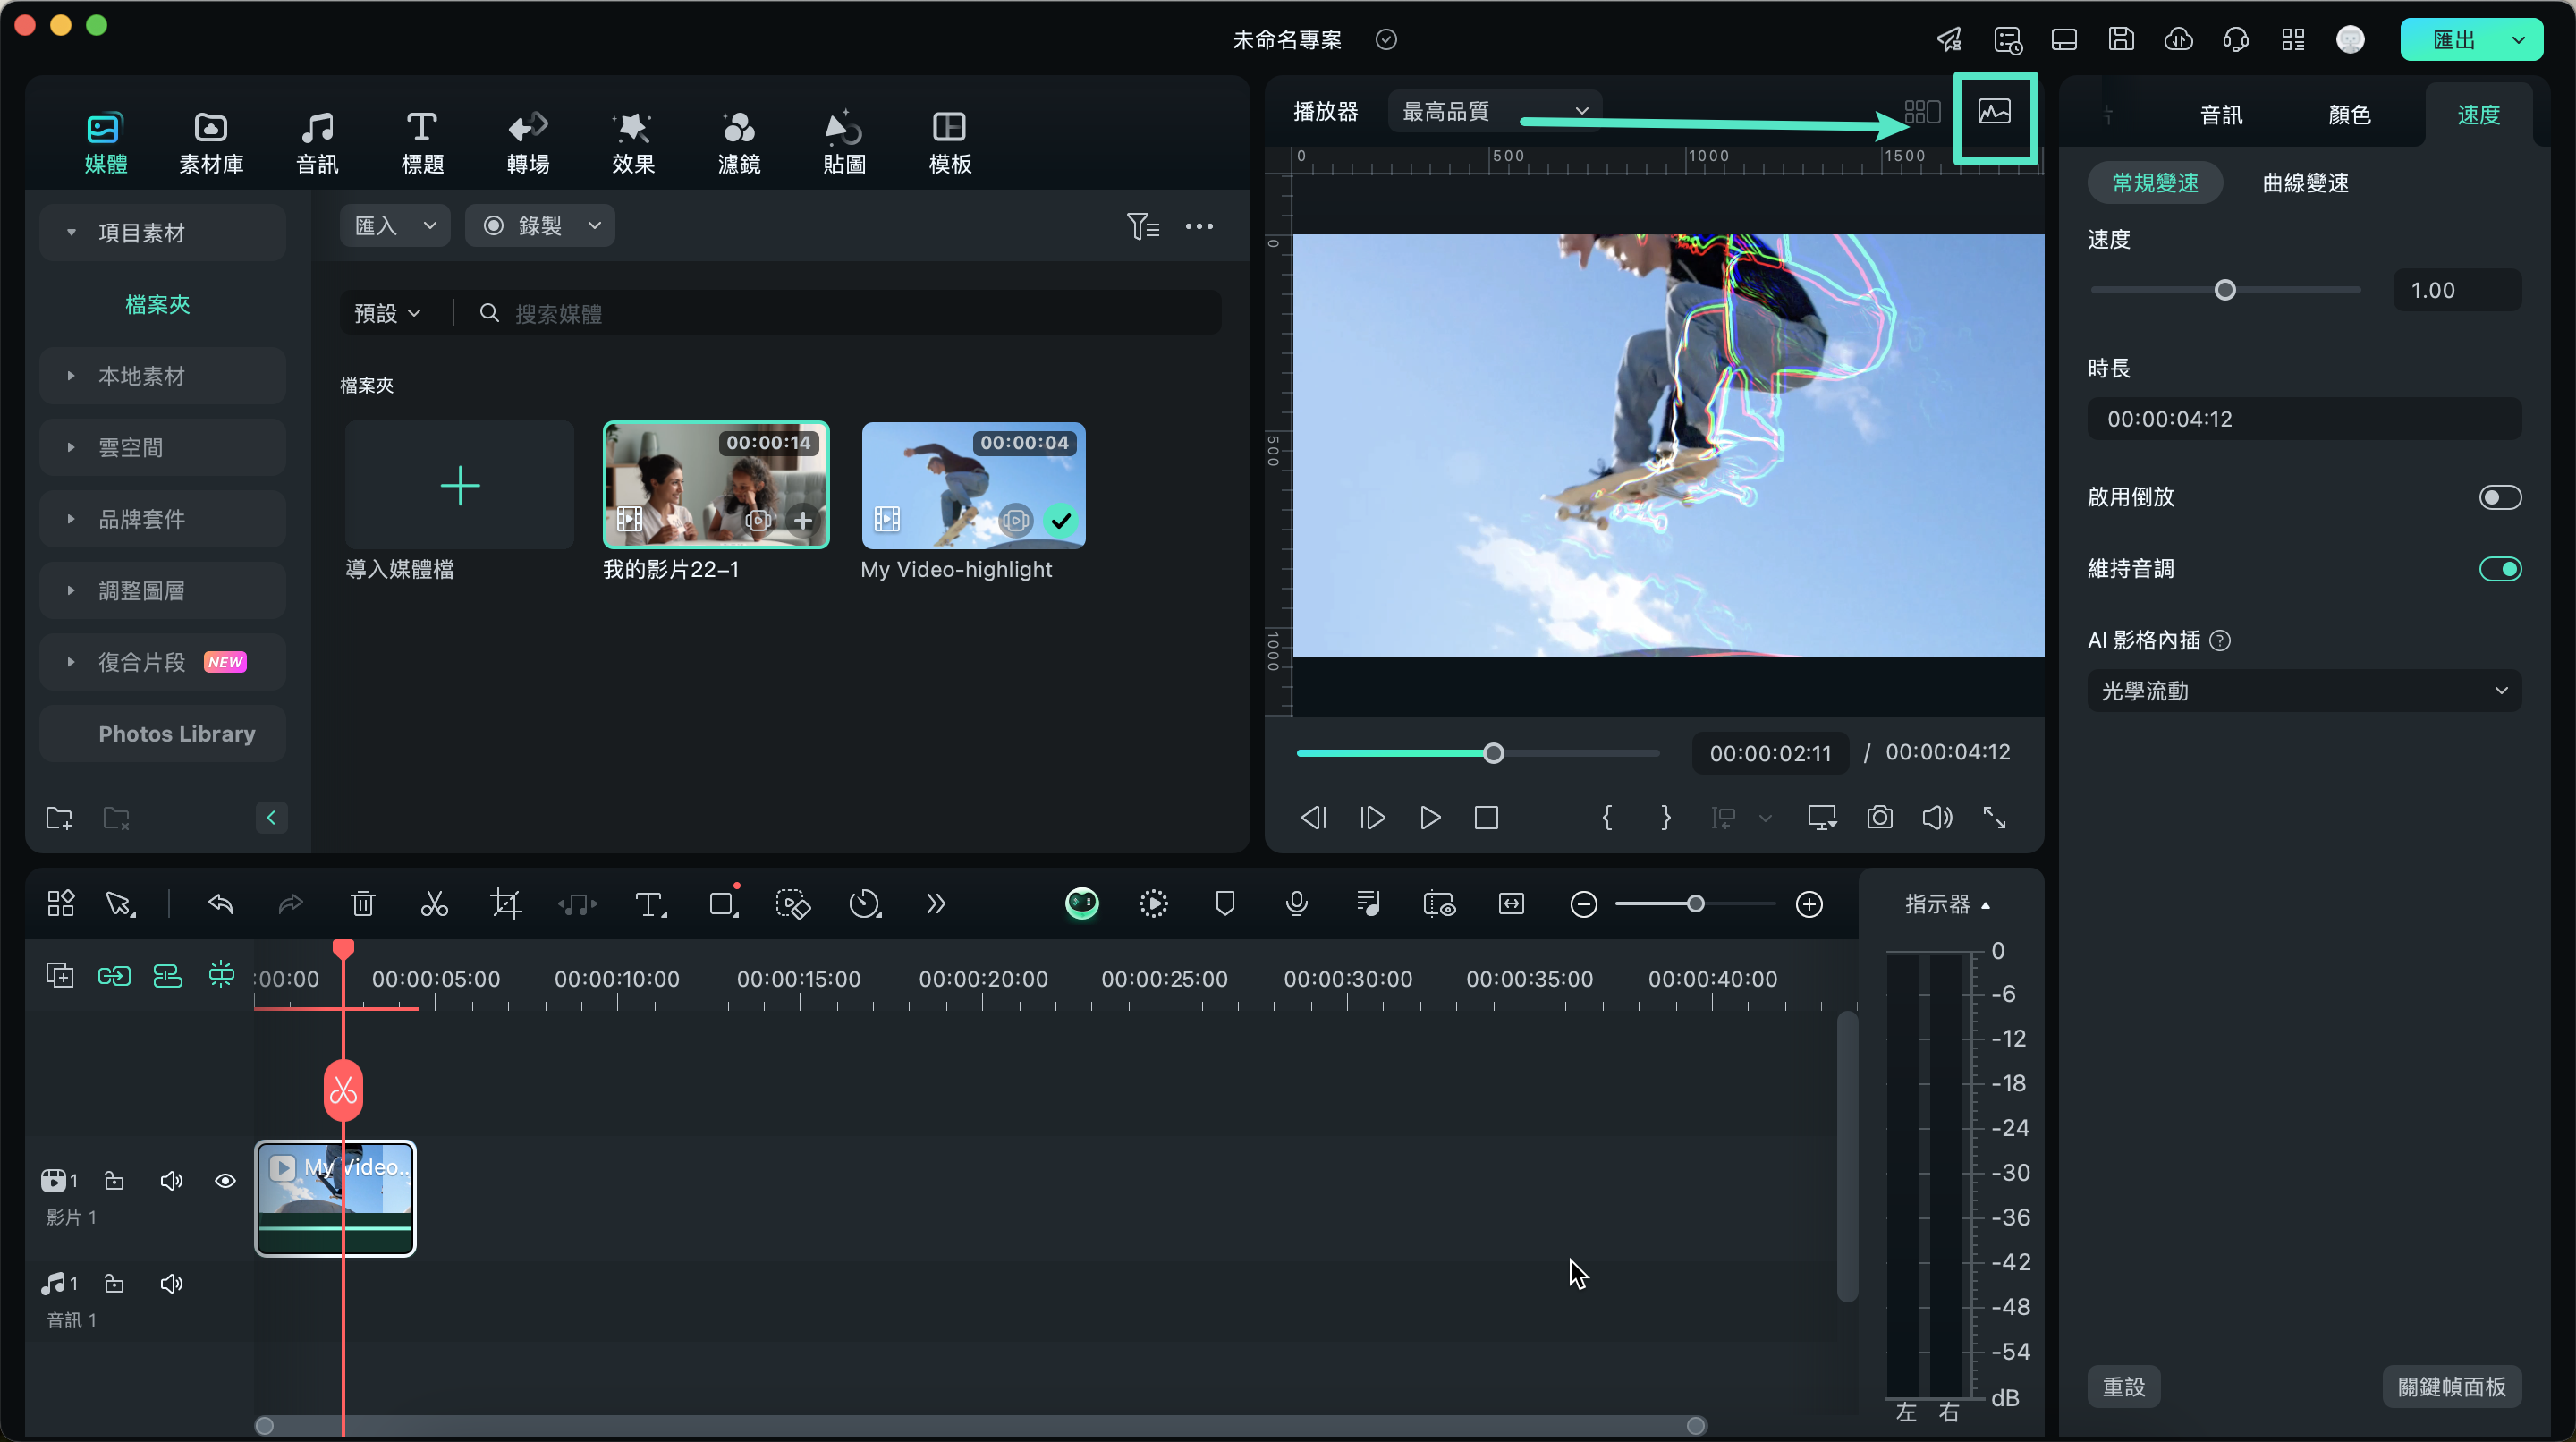
Task: Set the mark in point bracket
Action: click(1607, 817)
